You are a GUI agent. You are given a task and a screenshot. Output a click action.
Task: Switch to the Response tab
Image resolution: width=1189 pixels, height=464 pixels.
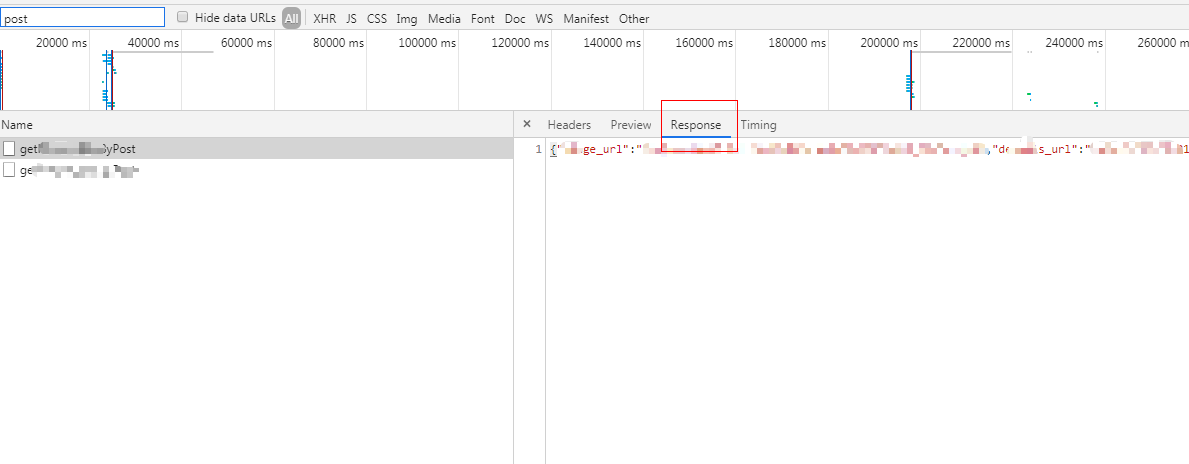coord(695,124)
